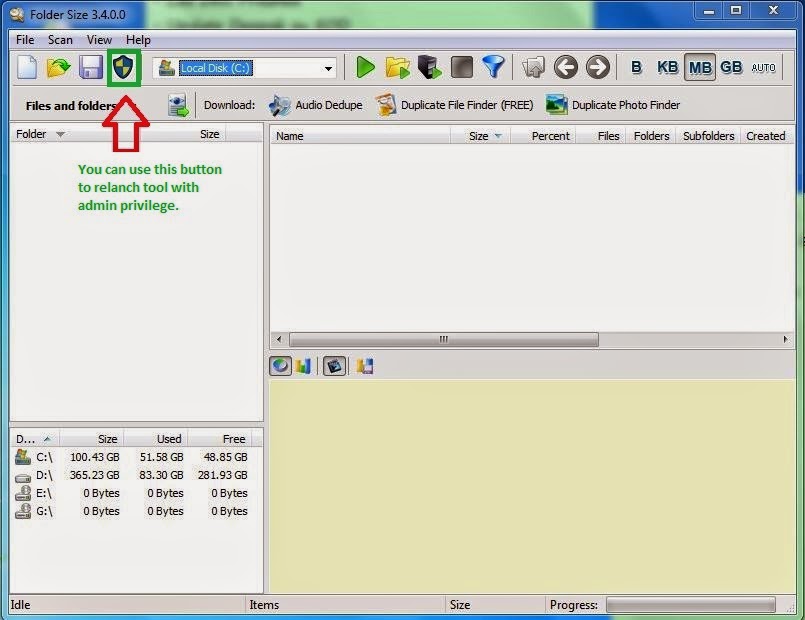805x620 pixels.
Task: Click the Duplicate File Finder icon
Action: click(x=386, y=105)
